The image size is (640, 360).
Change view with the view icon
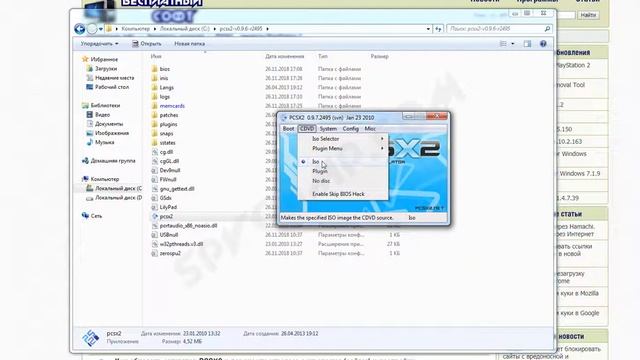point(503,44)
